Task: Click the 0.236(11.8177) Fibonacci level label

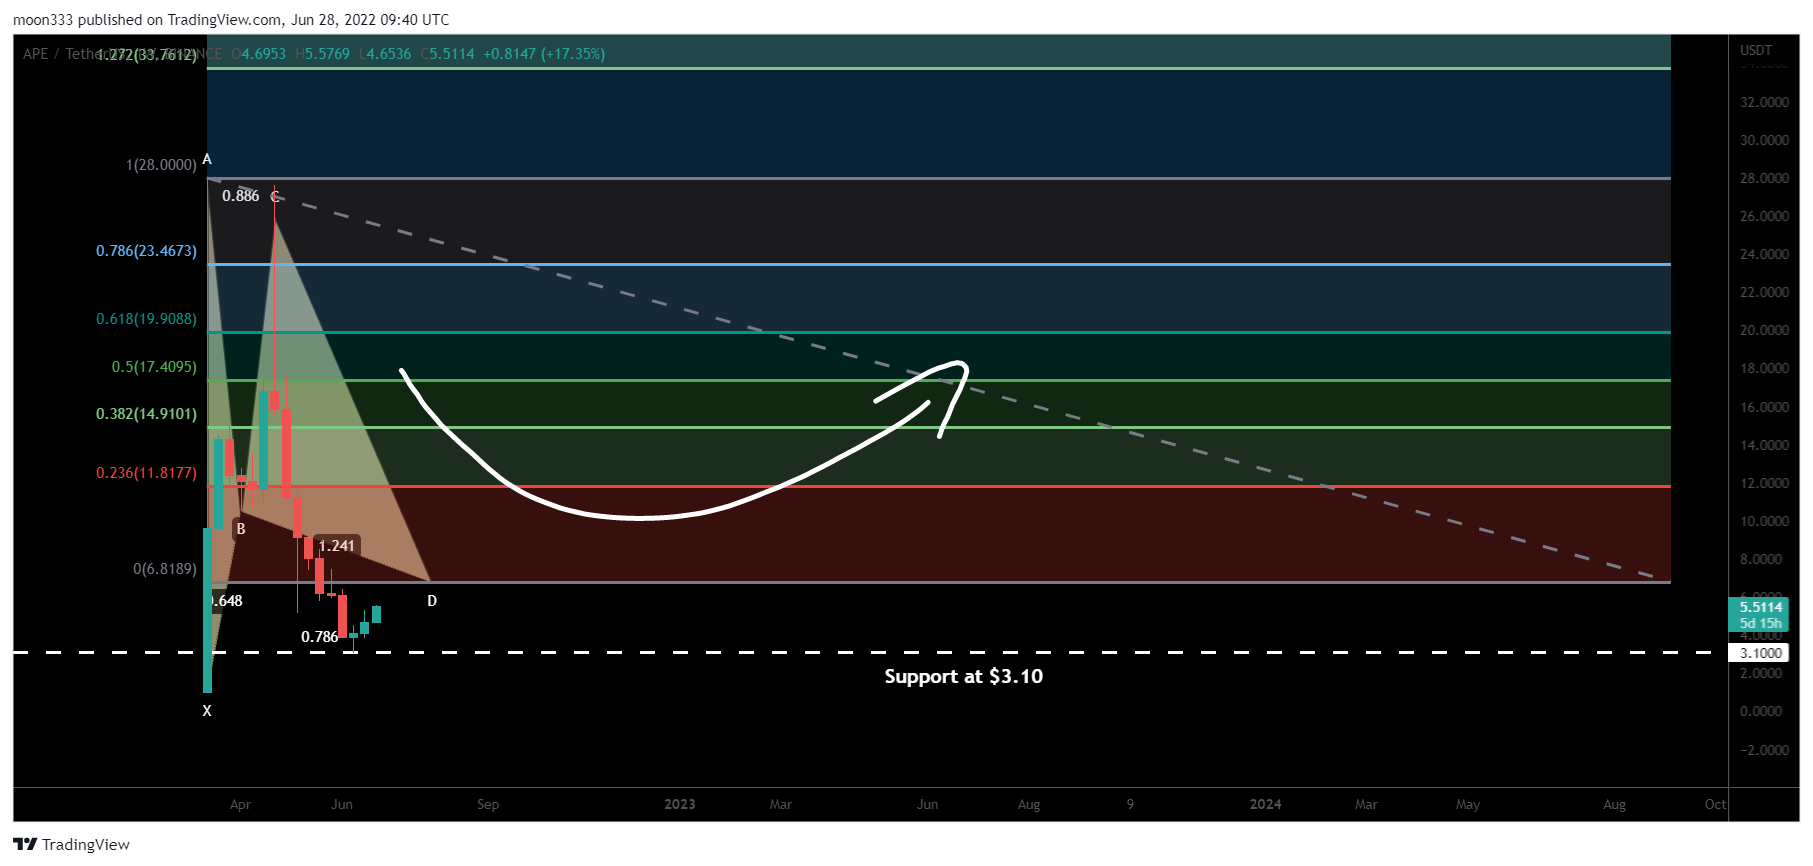Action: (x=146, y=473)
